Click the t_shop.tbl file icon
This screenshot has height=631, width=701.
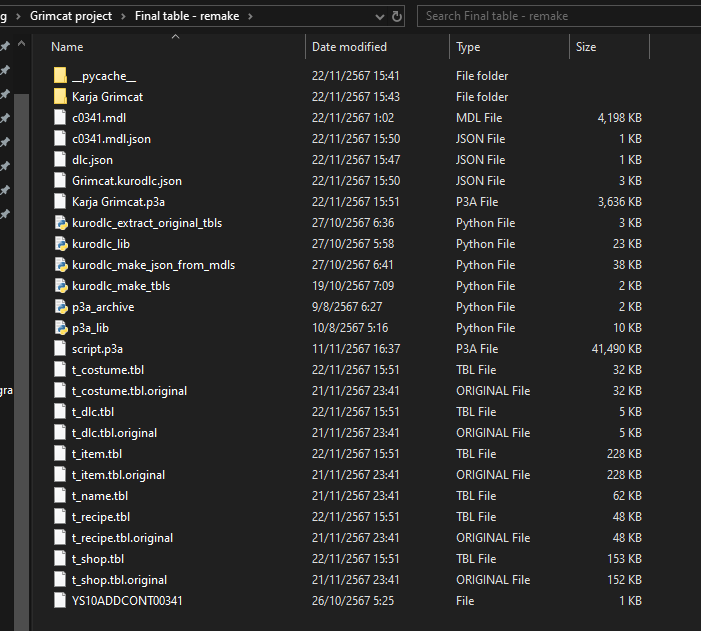point(60,559)
